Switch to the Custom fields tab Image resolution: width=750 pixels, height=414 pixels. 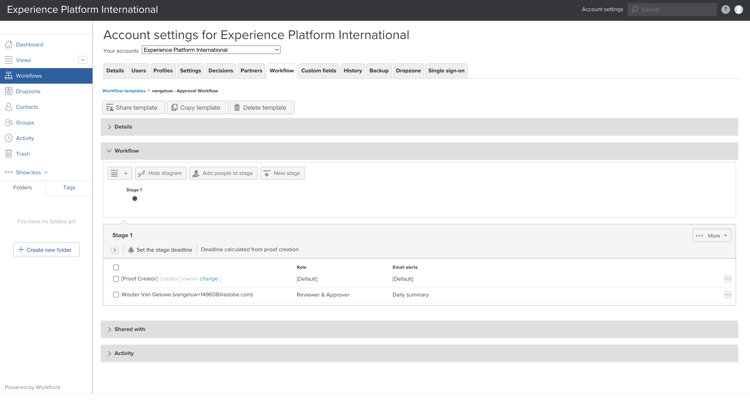point(318,71)
